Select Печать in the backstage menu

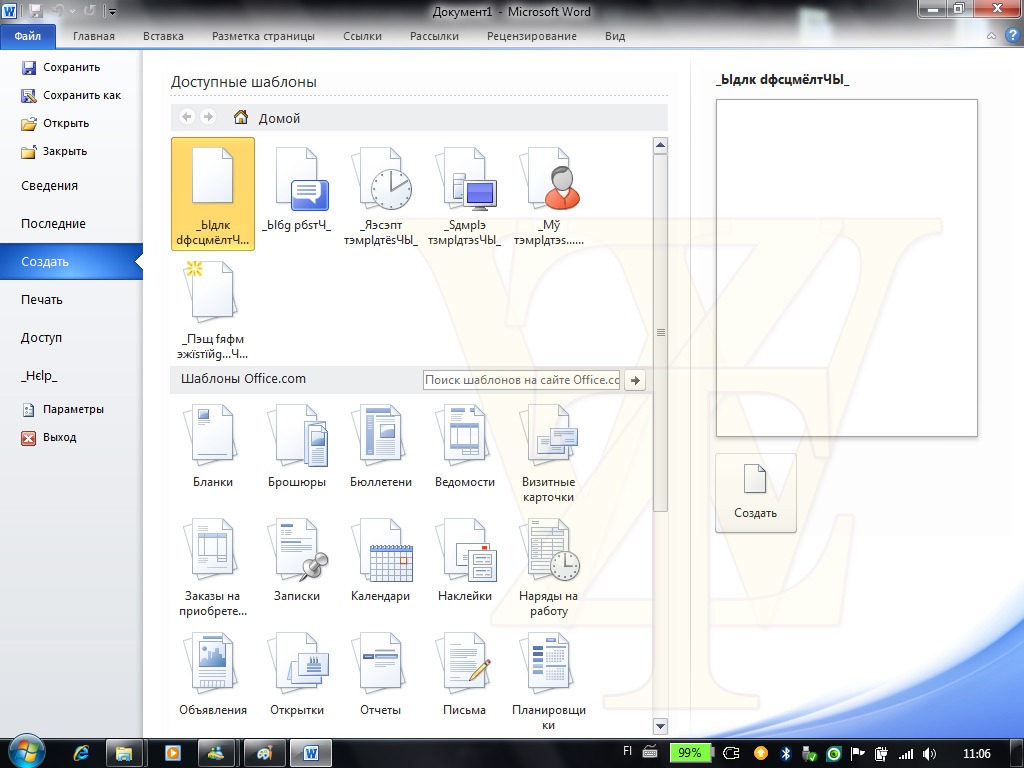pos(42,300)
